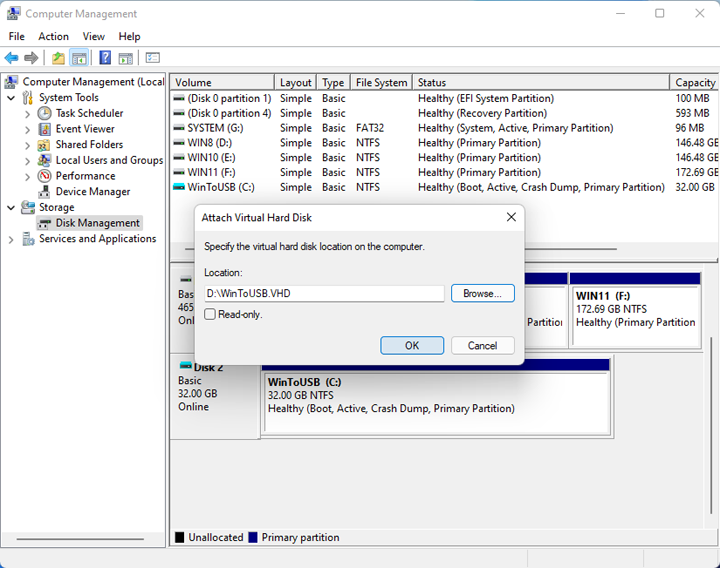This screenshot has width=720, height=568.
Task: Sort by the Type column header
Action: point(333,82)
